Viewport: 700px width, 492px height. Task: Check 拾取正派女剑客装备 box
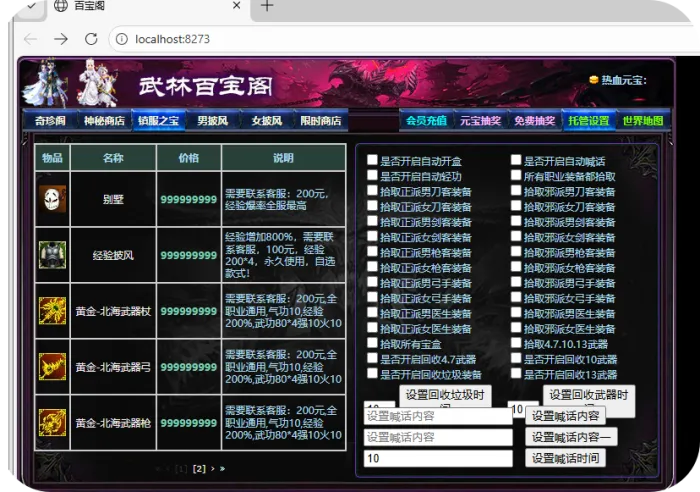(372, 236)
